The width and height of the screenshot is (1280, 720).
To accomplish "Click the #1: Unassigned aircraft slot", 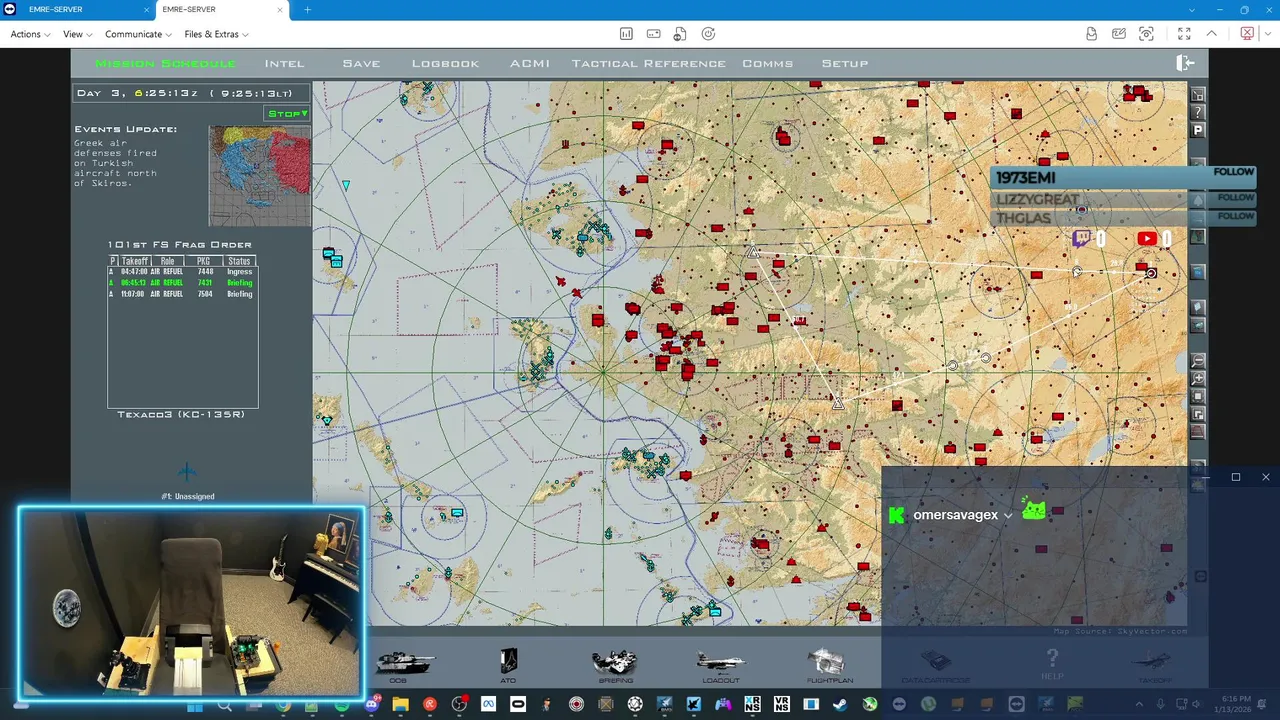I will [x=187, y=496].
